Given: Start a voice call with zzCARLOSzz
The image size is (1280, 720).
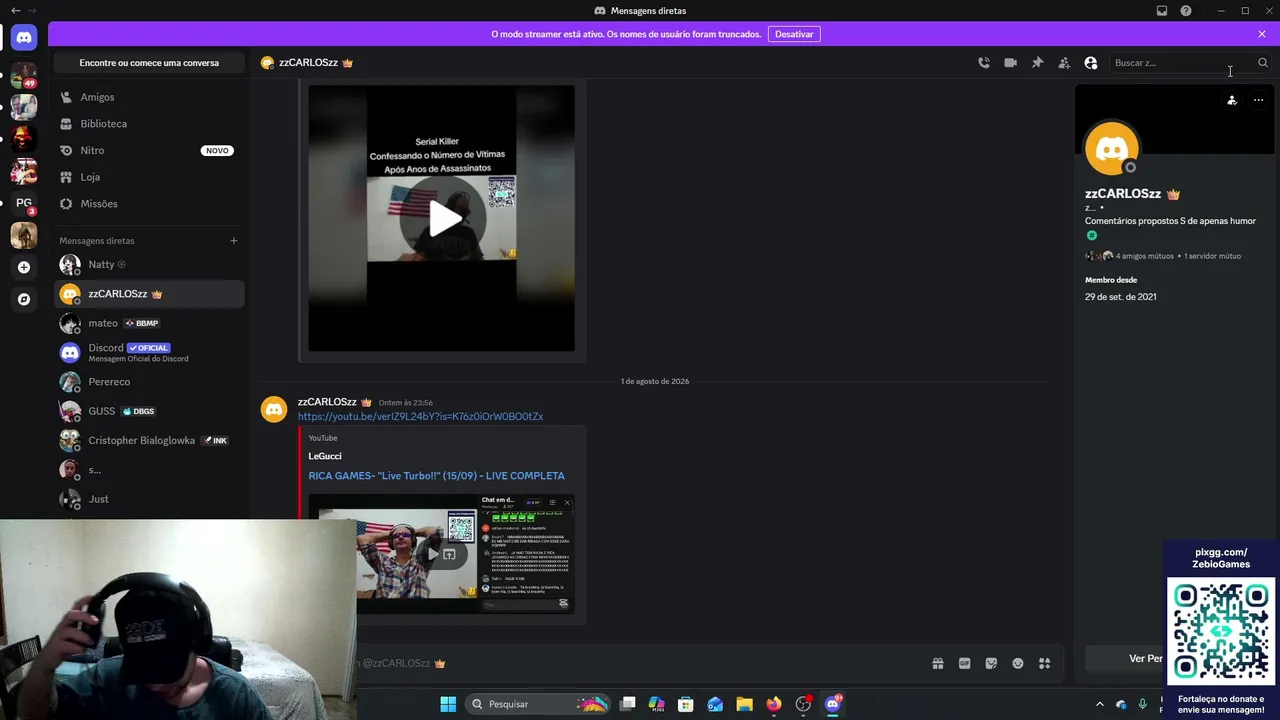Looking at the screenshot, I should click(984, 63).
